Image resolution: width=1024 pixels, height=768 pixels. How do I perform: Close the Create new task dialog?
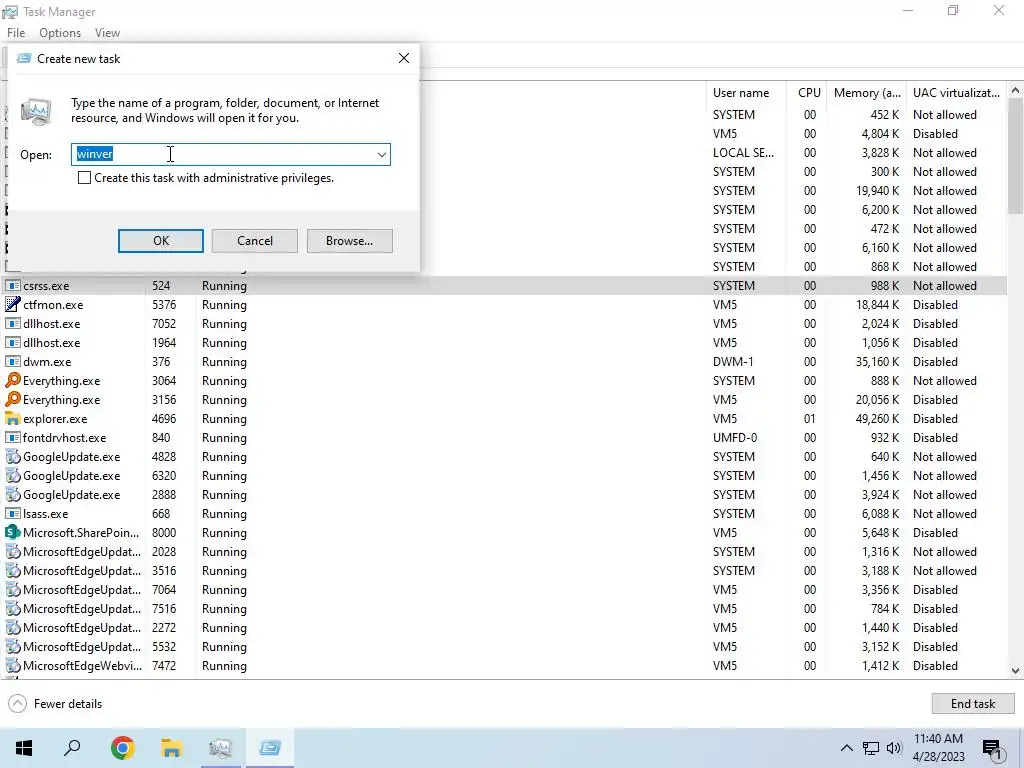pos(404,58)
